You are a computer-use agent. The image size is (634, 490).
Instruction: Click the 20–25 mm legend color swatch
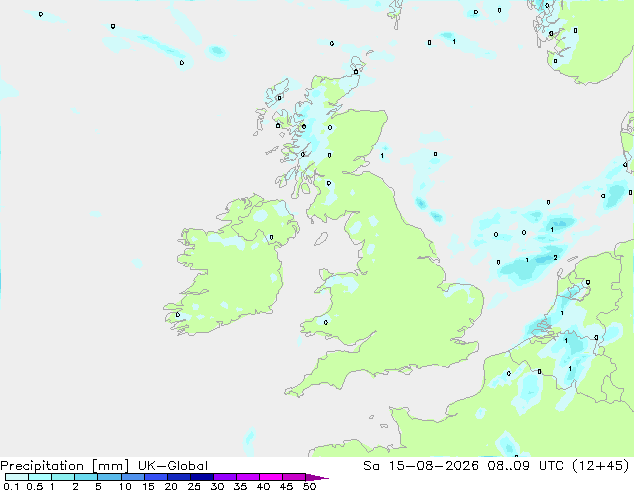click(178, 477)
